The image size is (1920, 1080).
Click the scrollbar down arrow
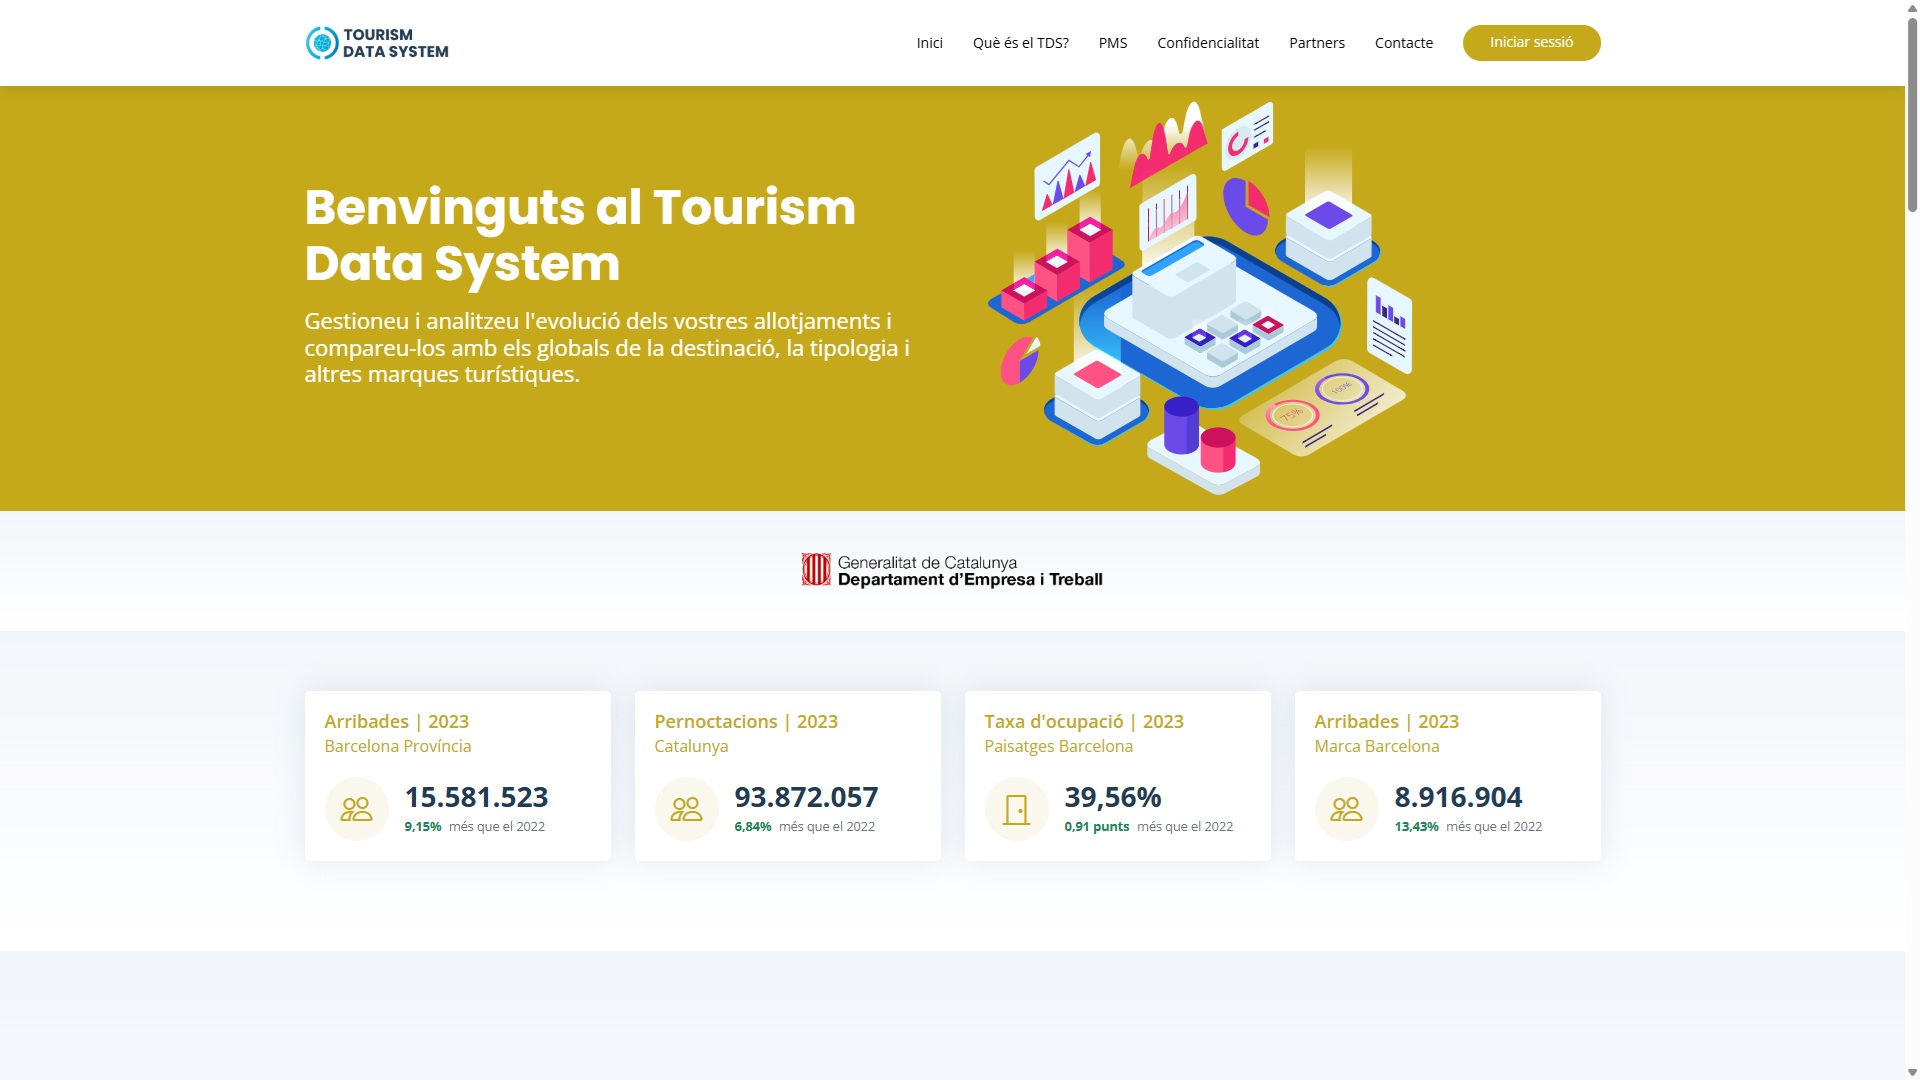click(x=1912, y=1072)
